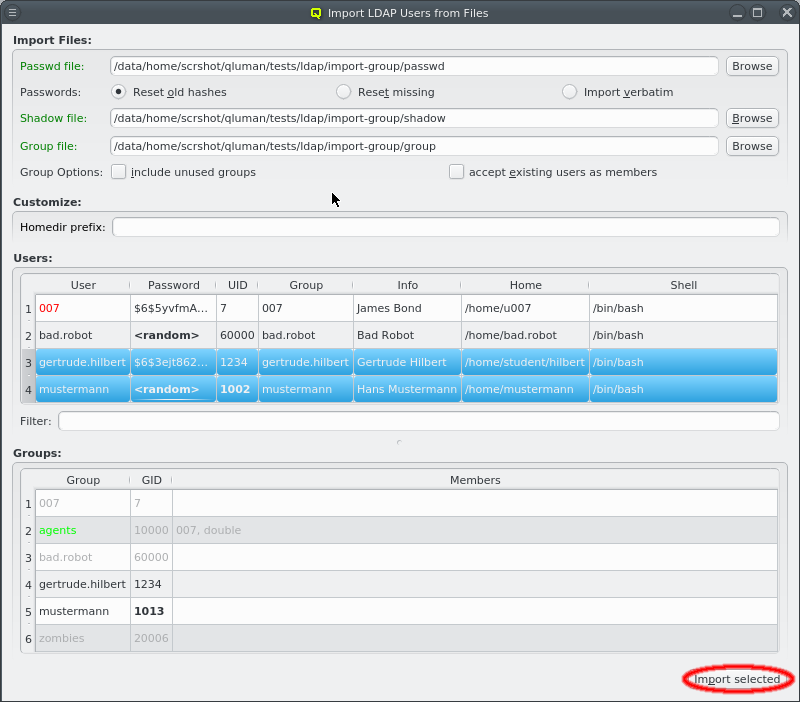Screen dimensions: 800x702
Task: Open the window menu icon in title bar
Action: pos(12,12)
